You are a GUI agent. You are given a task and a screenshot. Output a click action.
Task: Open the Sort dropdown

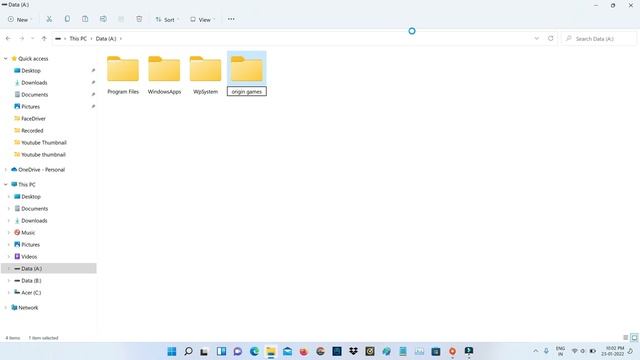click(167, 19)
